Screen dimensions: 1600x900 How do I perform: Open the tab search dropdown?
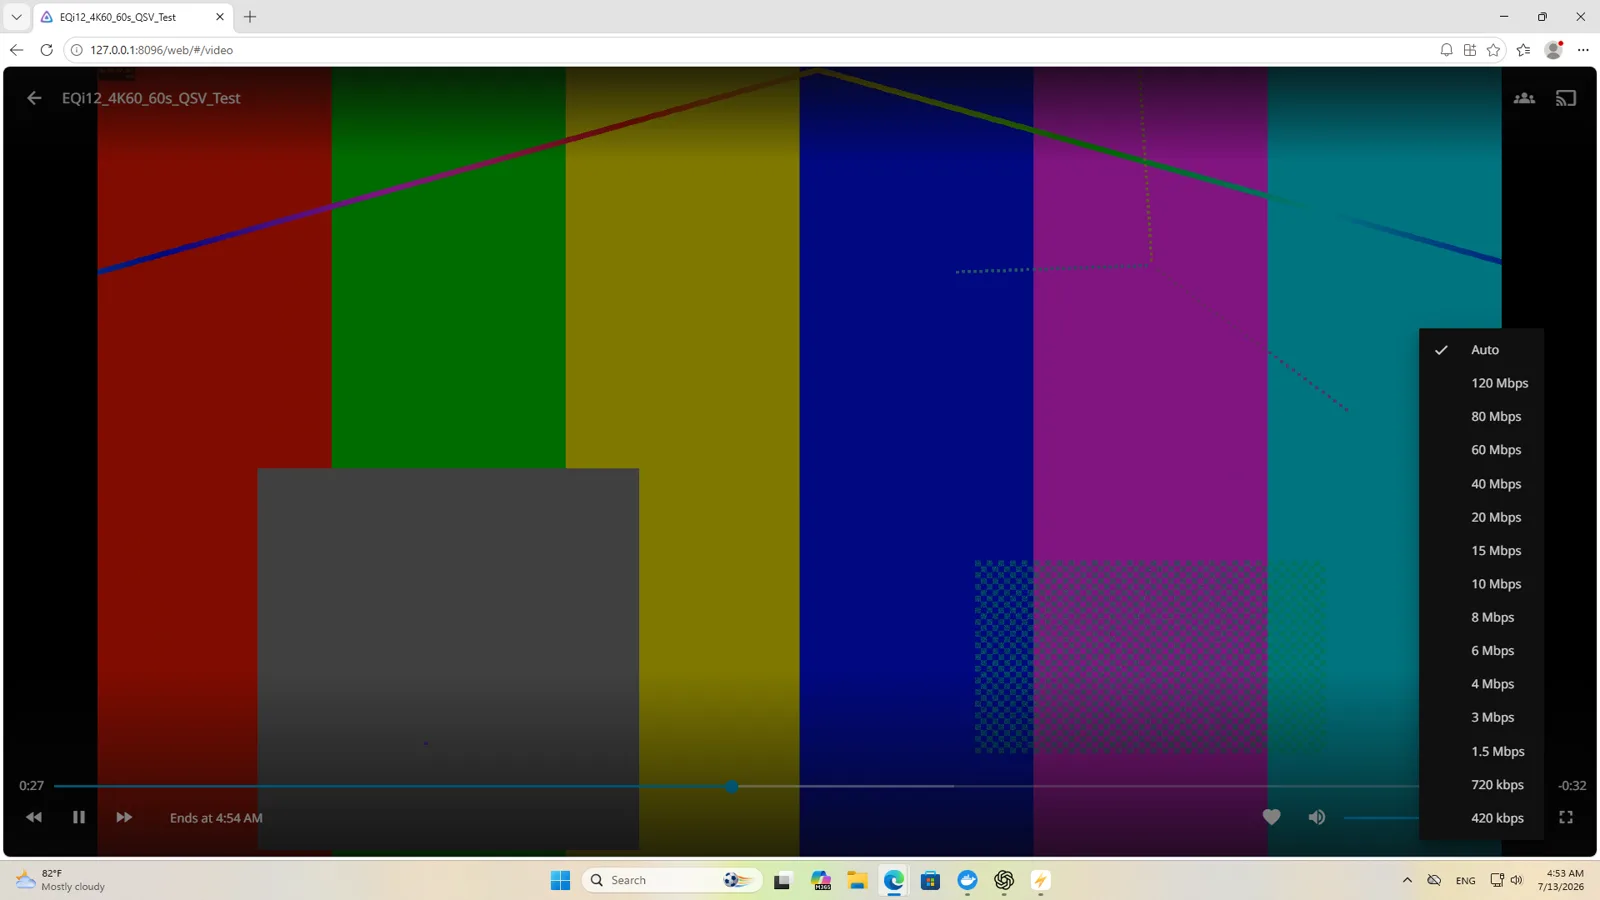coord(16,17)
